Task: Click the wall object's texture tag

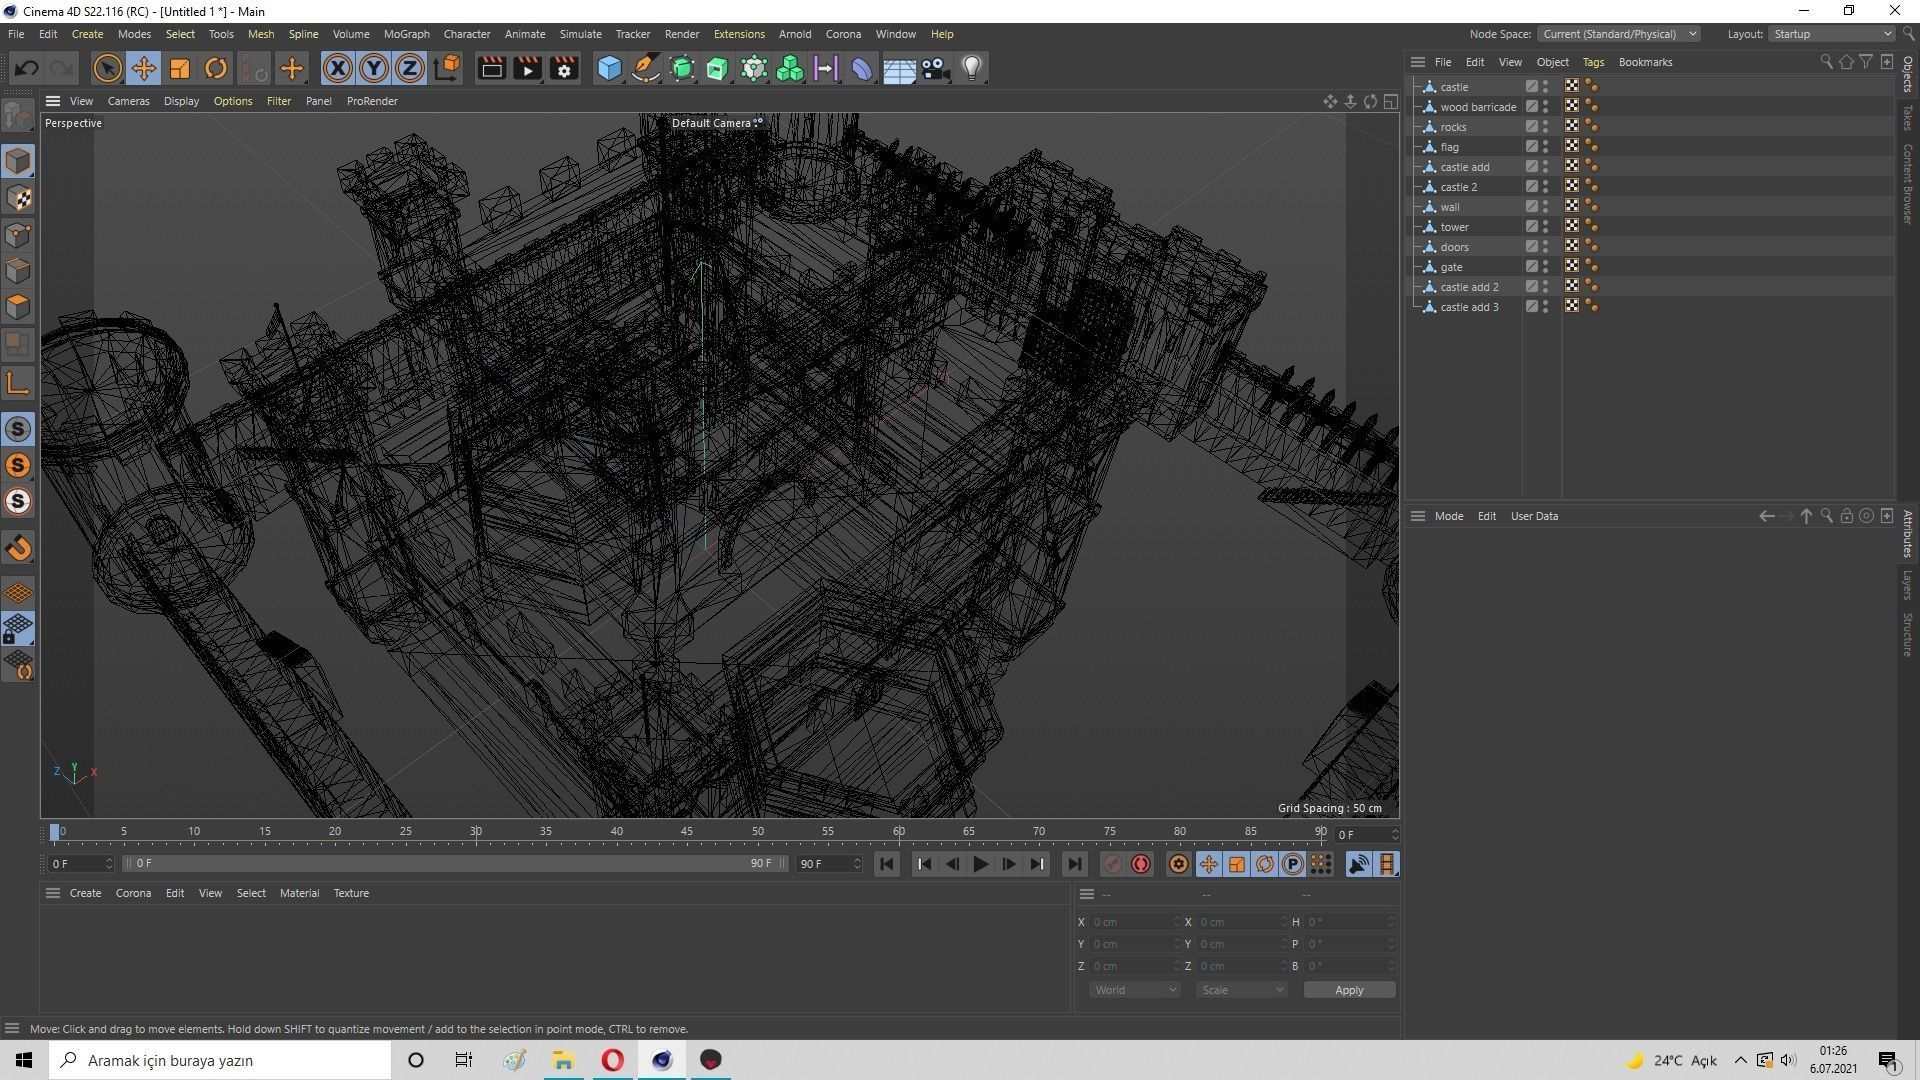Action: point(1572,207)
